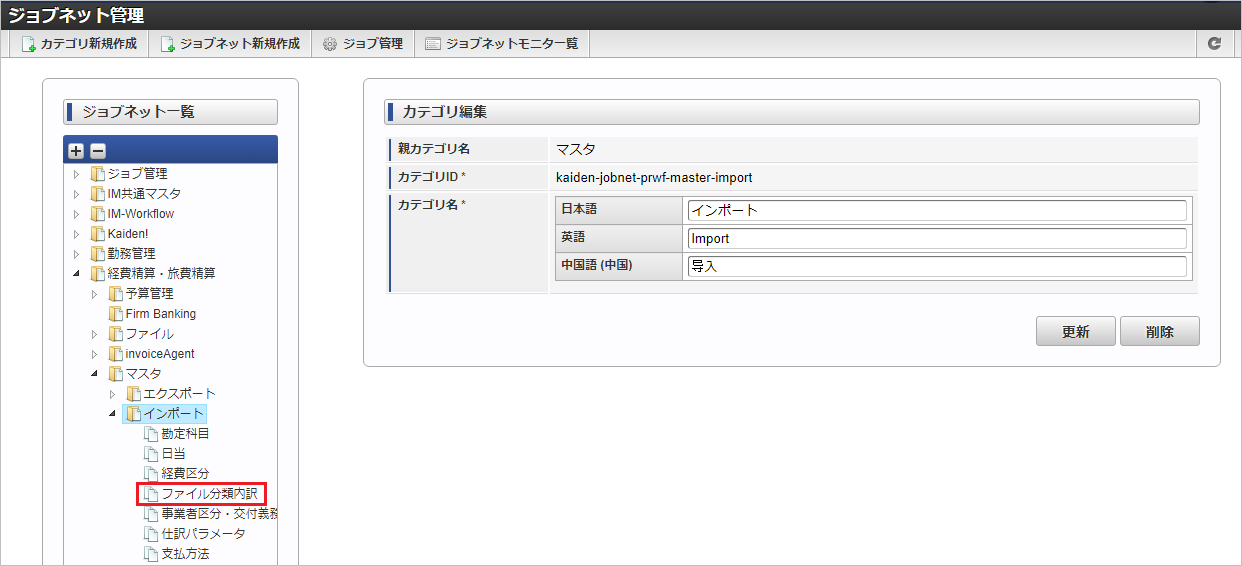Expand the invoiceAgent tree node arrow
Viewport: 1242px width, 566px height.
[x=94, y=354]
